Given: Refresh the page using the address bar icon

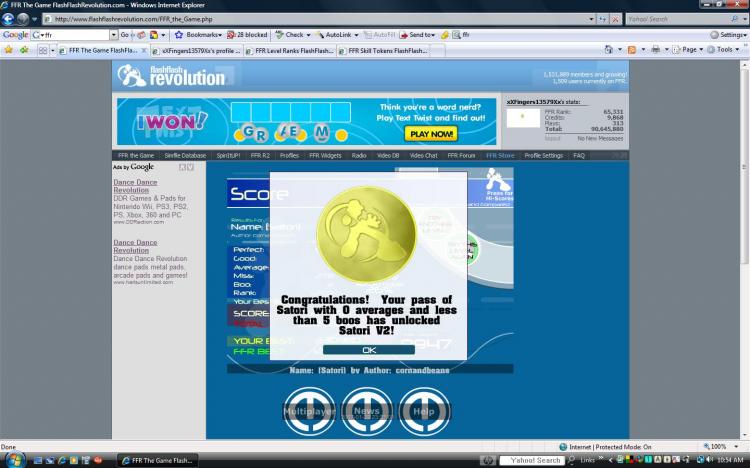Looking at the screenshot, I should tap(603, 19).
